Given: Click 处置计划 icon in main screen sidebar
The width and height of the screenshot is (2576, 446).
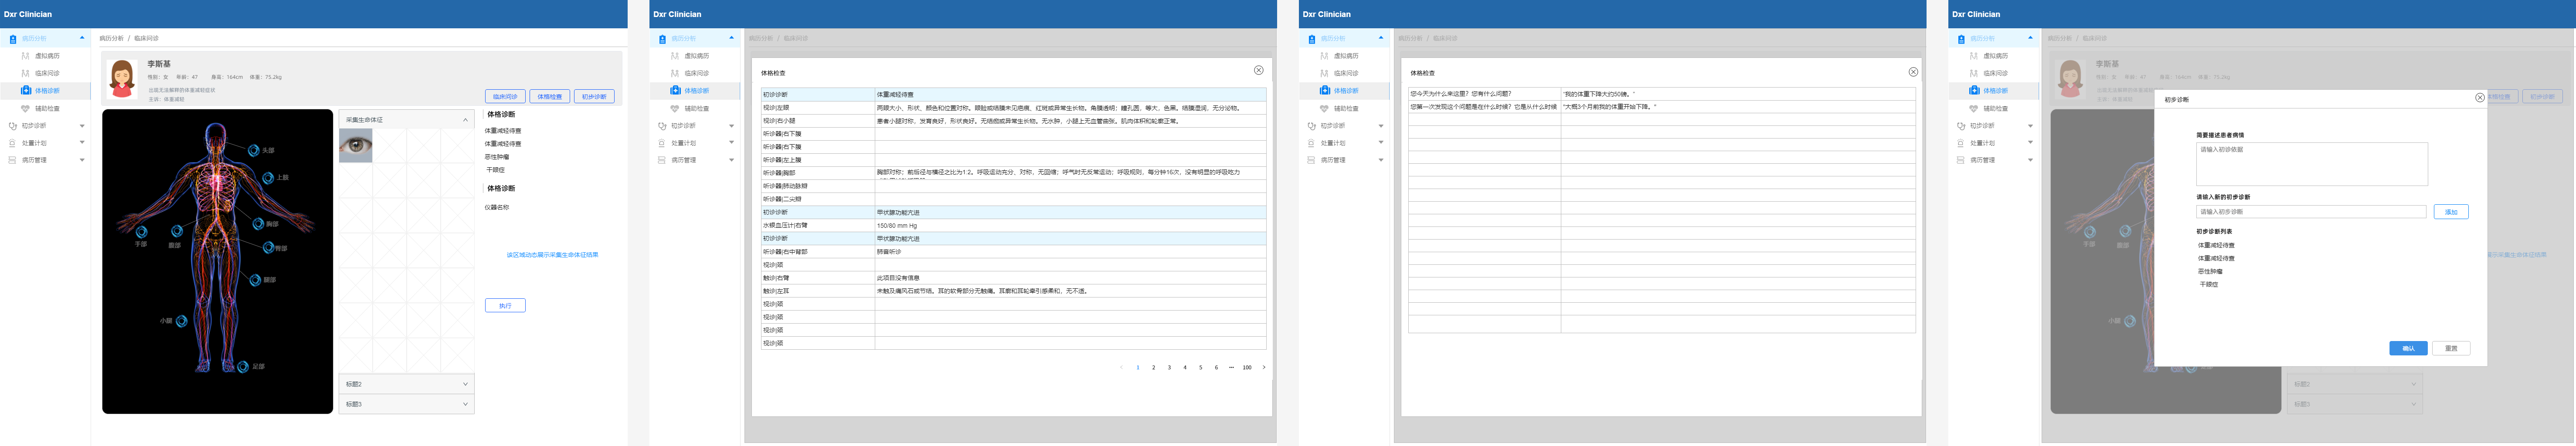Looking at the screenshot, I should [x=13, y=143].
